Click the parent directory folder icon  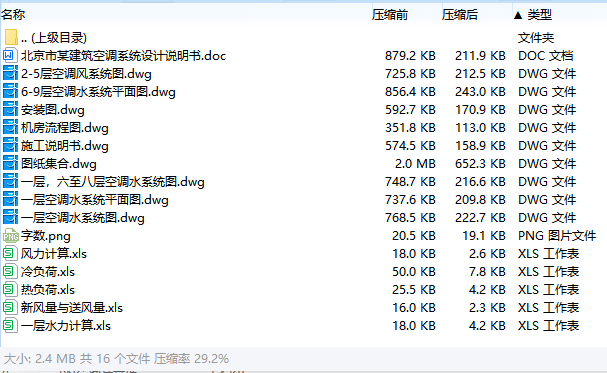tap(11, 38)
